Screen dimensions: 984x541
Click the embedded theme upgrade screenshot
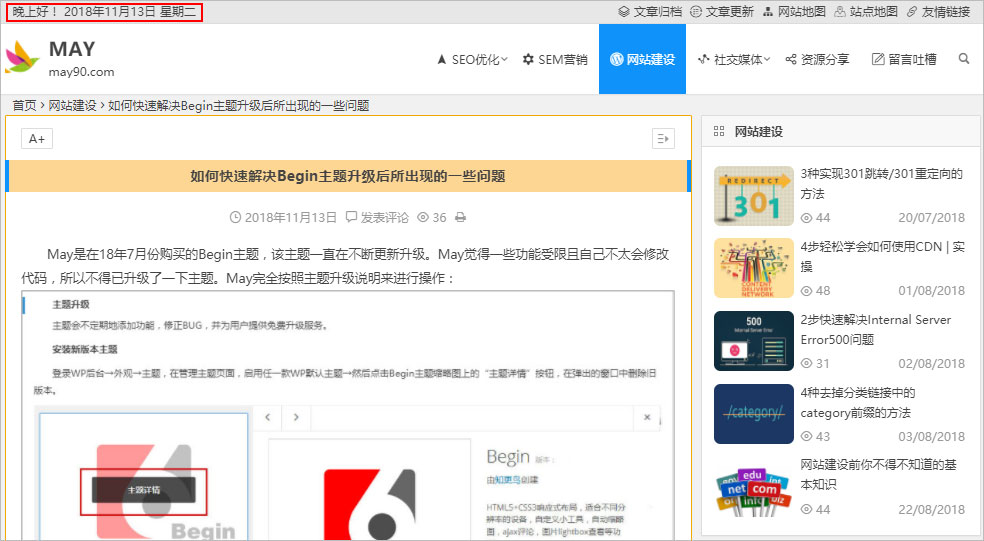coord(348,415)
